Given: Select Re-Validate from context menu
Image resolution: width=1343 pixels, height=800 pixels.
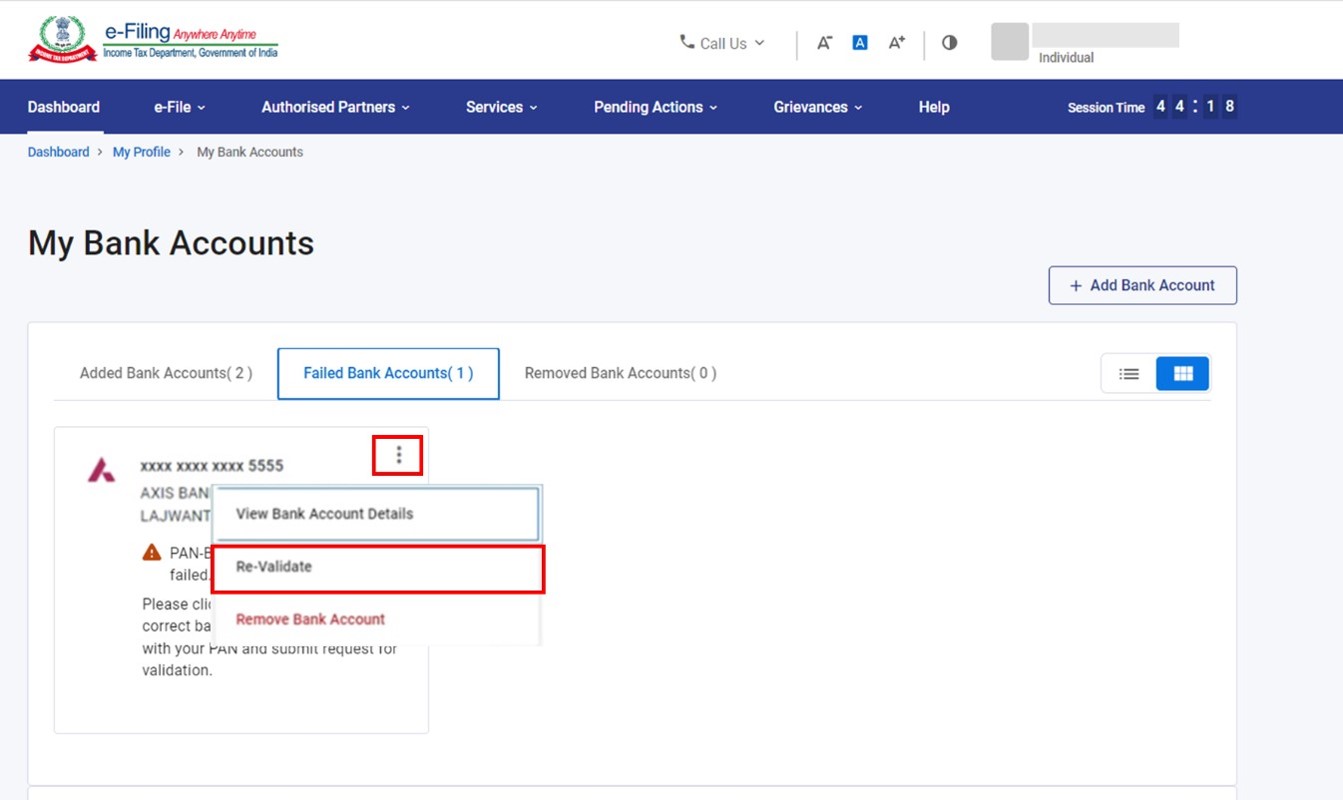Looking at the screenshot, I should pos(378,567).
